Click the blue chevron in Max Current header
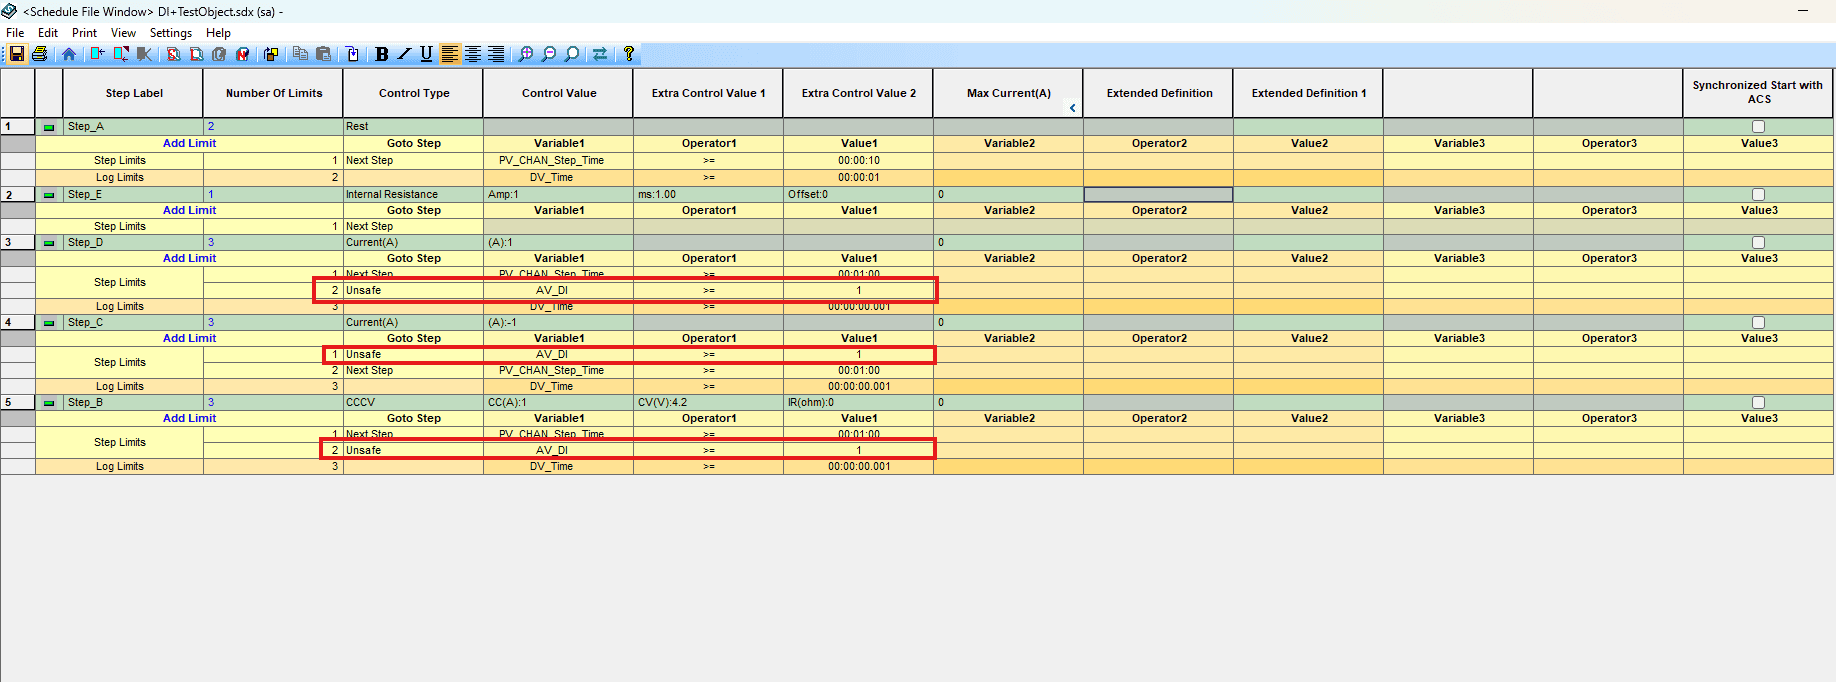 pos(1073,108)
